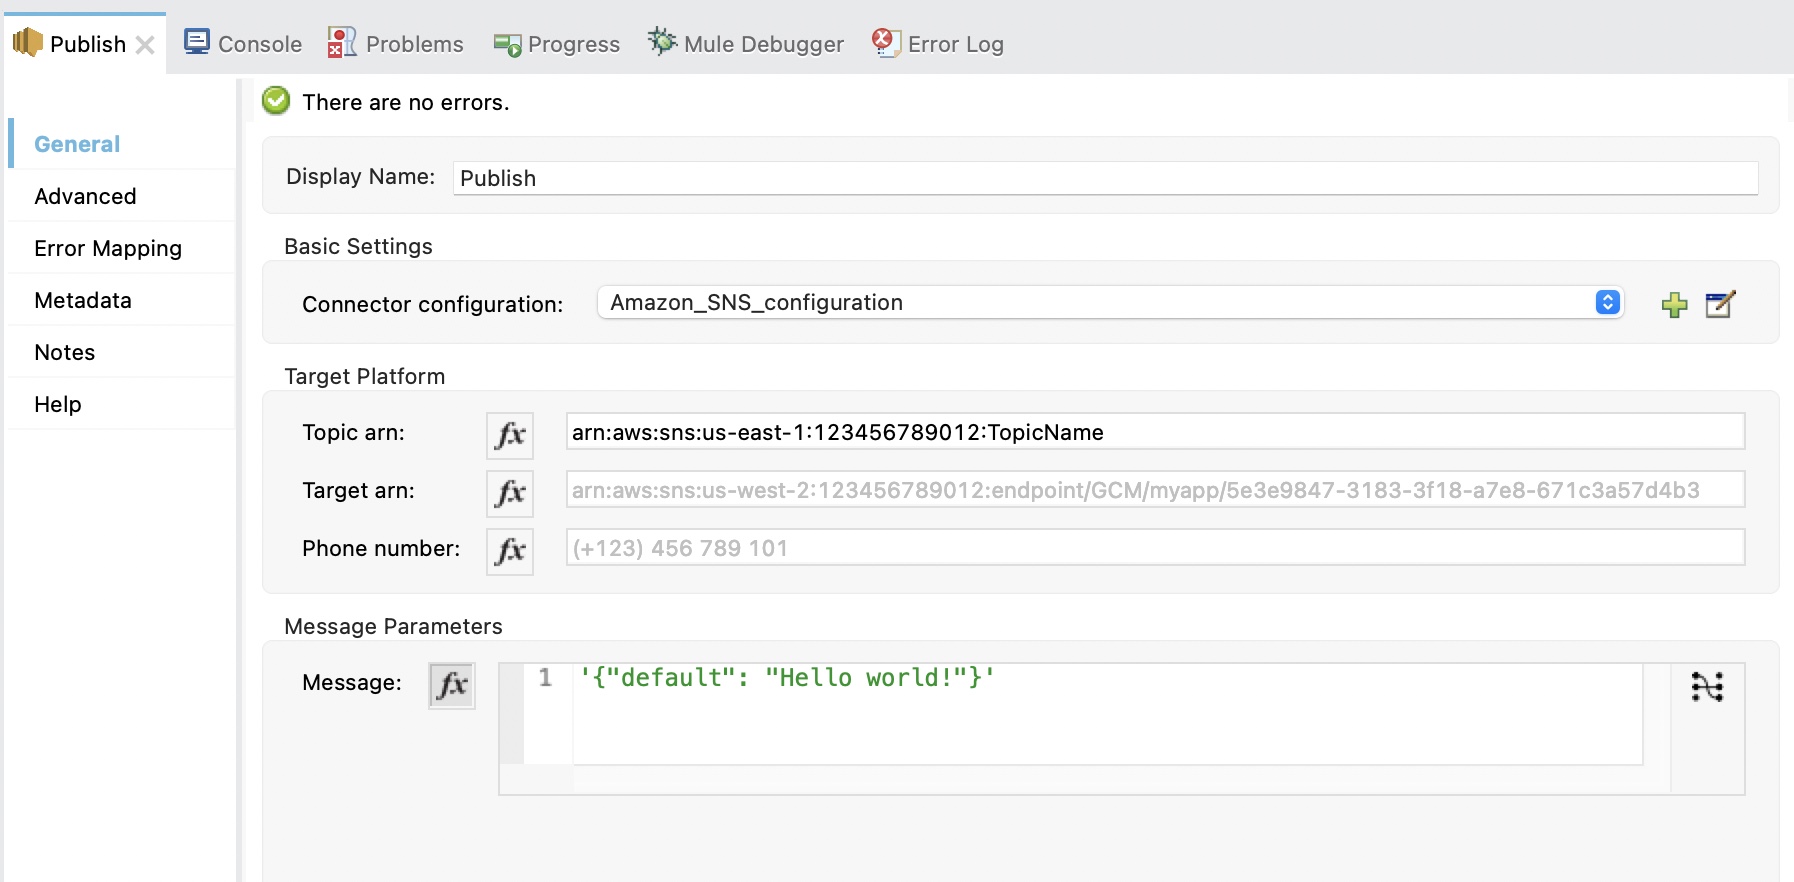
Task: Switch to the Console tab
Action: [243, 44]
